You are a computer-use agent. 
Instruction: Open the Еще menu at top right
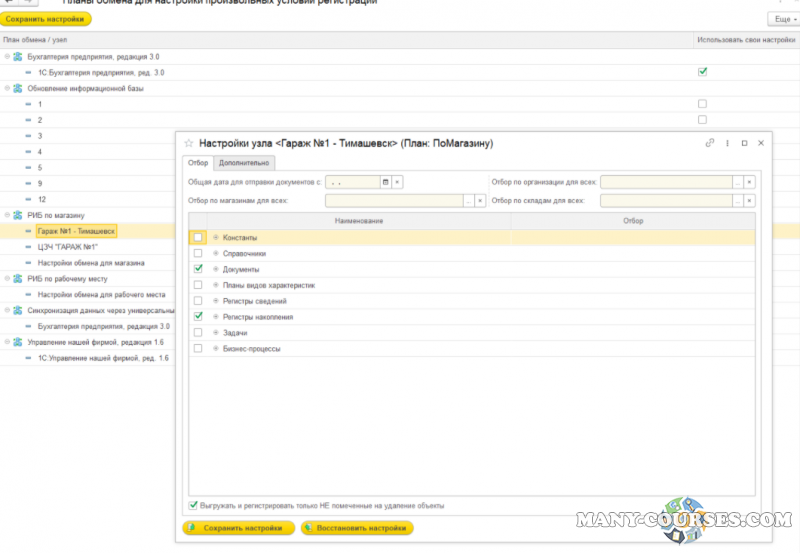pos(781,19)
